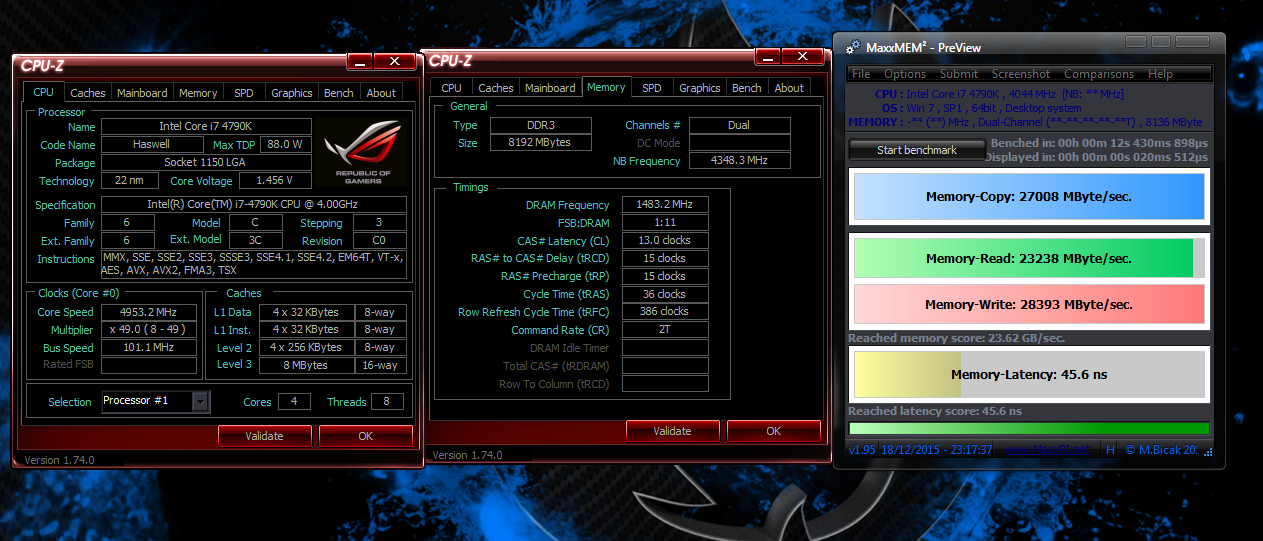The height and width of the screenshot is (541, 1263).
Task: Open SPD tab in left CPU-Z window
Action: click(244, 93)
